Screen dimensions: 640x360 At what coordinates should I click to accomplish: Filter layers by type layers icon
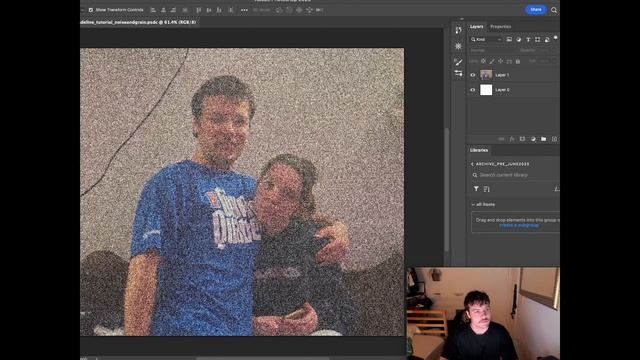tap(528, 39)
